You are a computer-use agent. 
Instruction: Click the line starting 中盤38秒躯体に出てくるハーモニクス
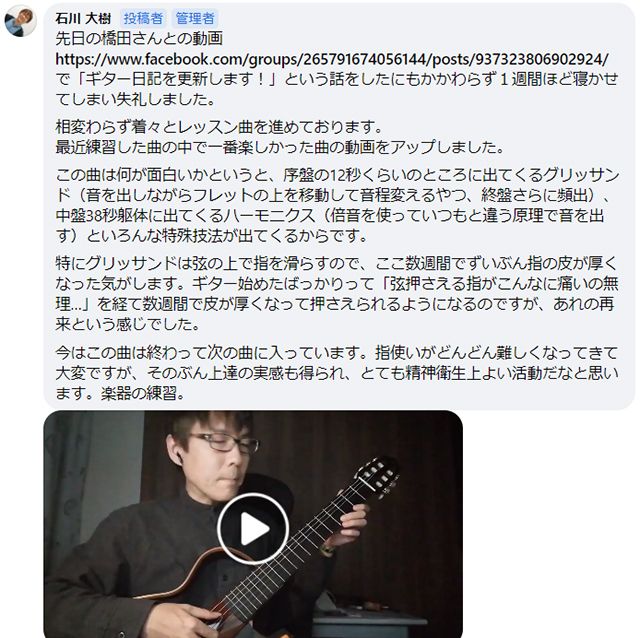[330, 216]
